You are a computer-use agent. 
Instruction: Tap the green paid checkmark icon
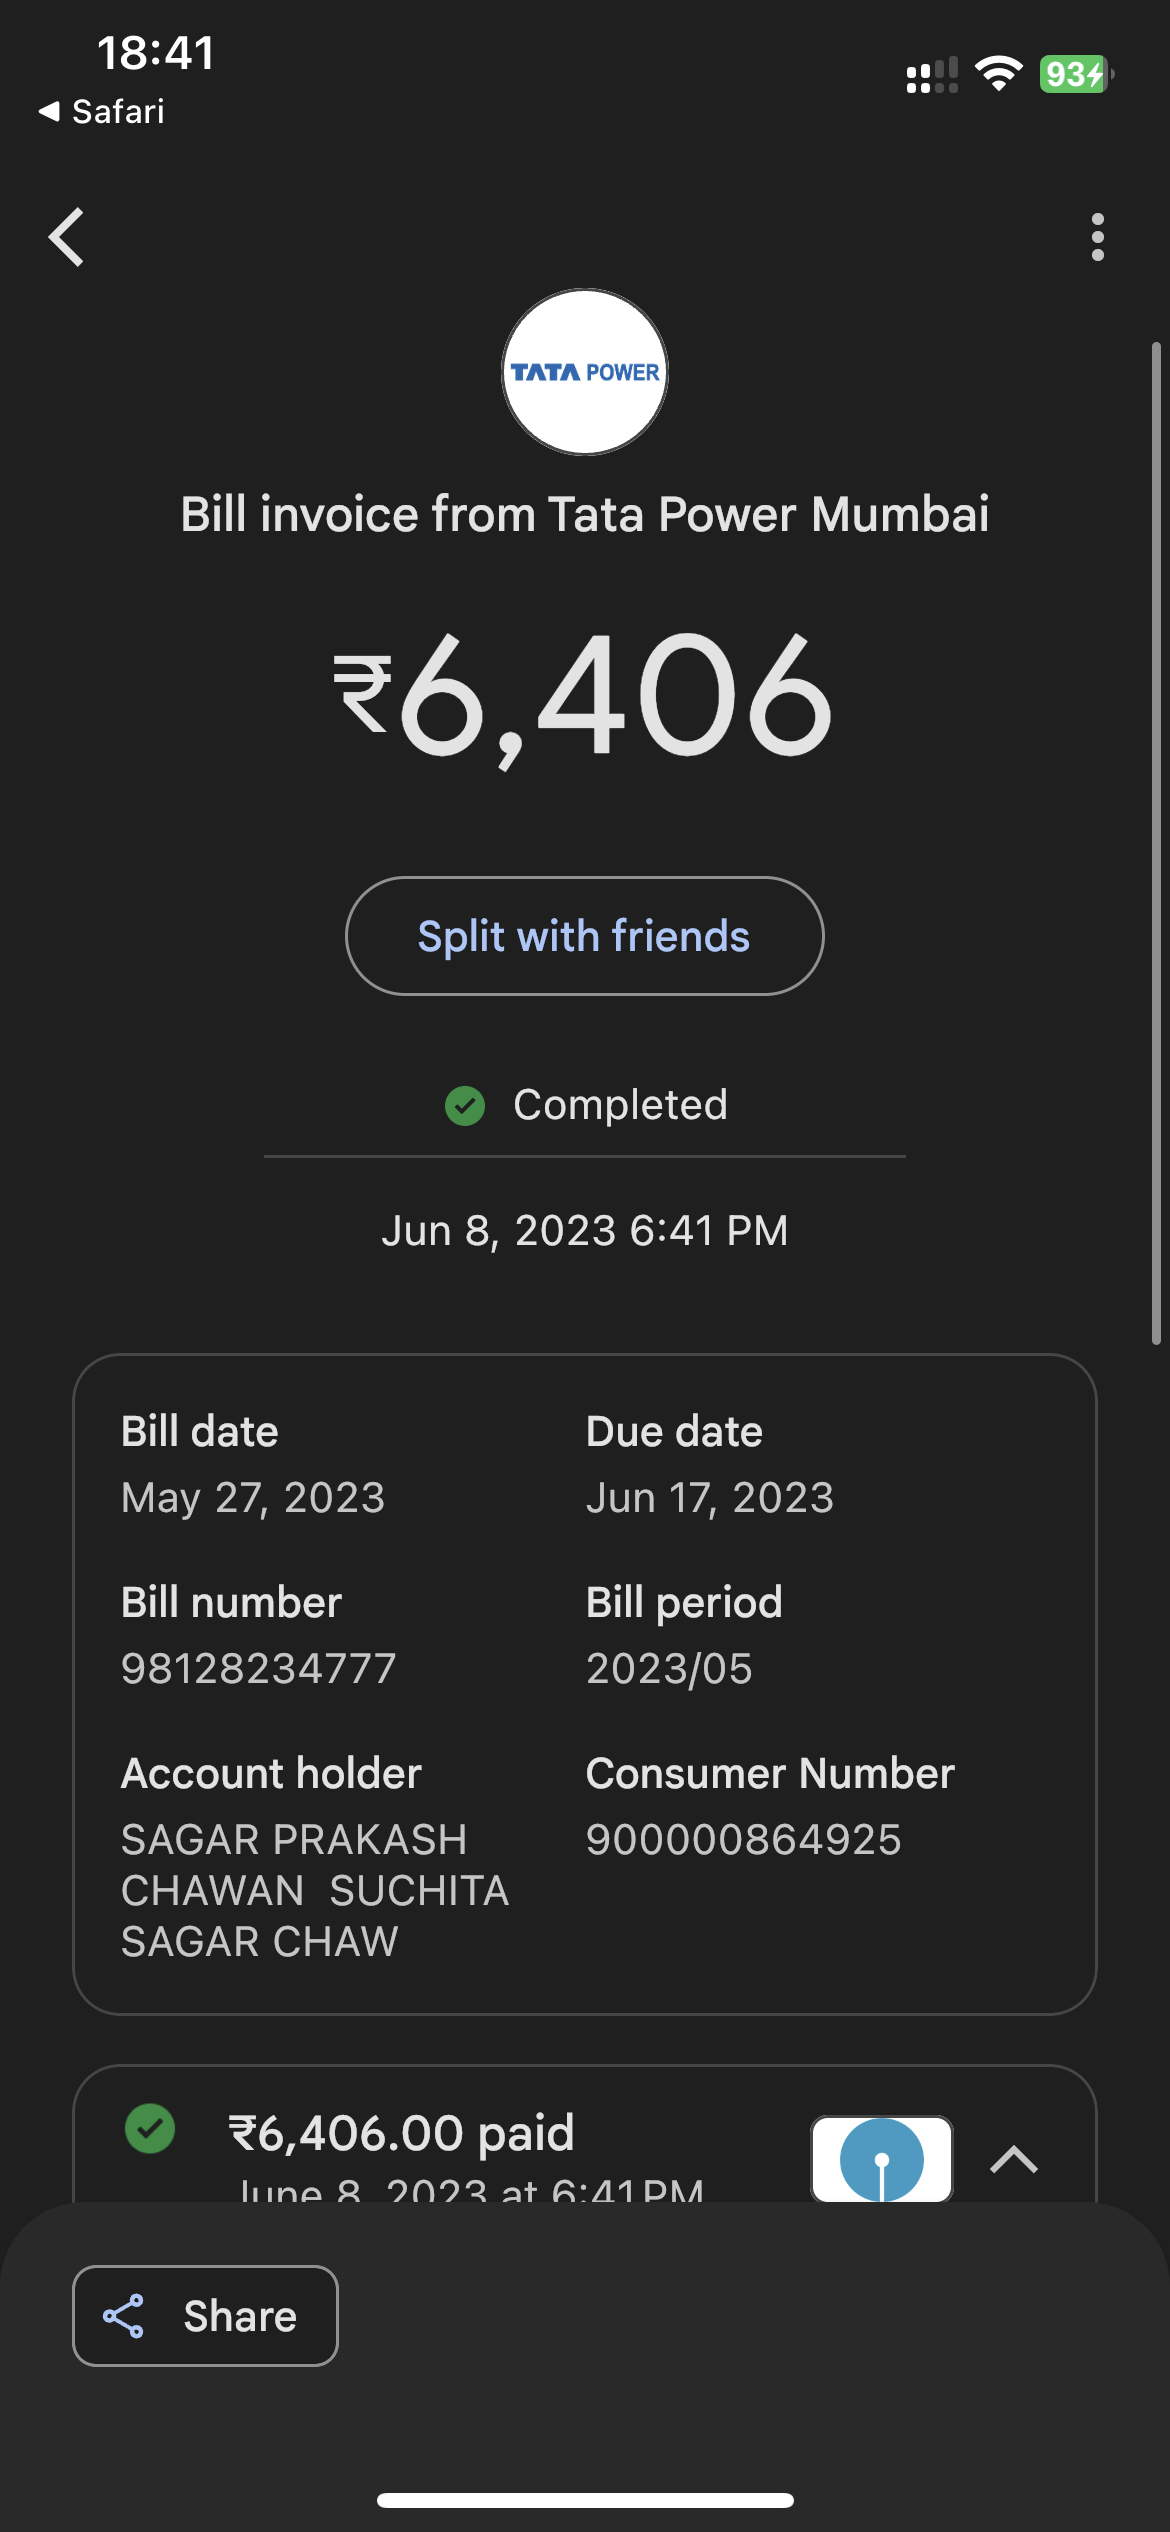[150, 2128]
